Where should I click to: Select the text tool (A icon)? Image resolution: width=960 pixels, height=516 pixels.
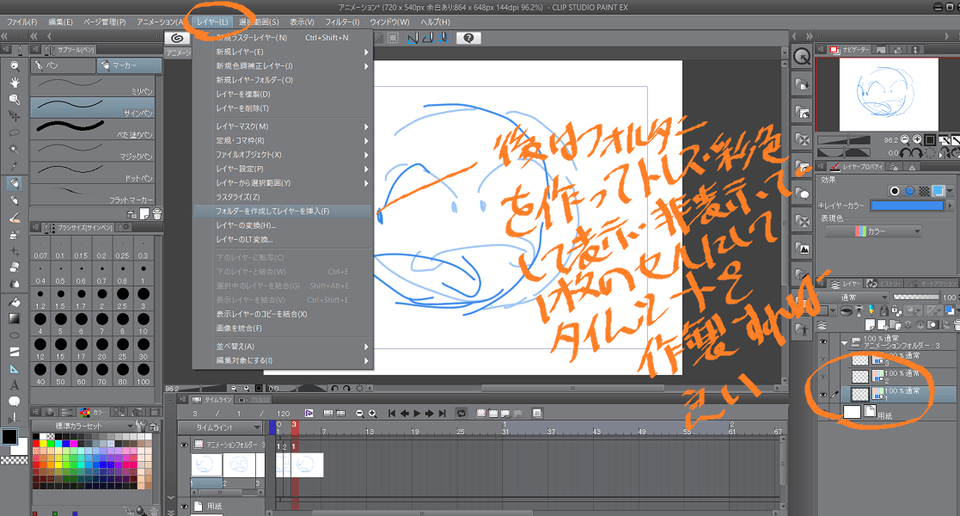pos(15,384)
